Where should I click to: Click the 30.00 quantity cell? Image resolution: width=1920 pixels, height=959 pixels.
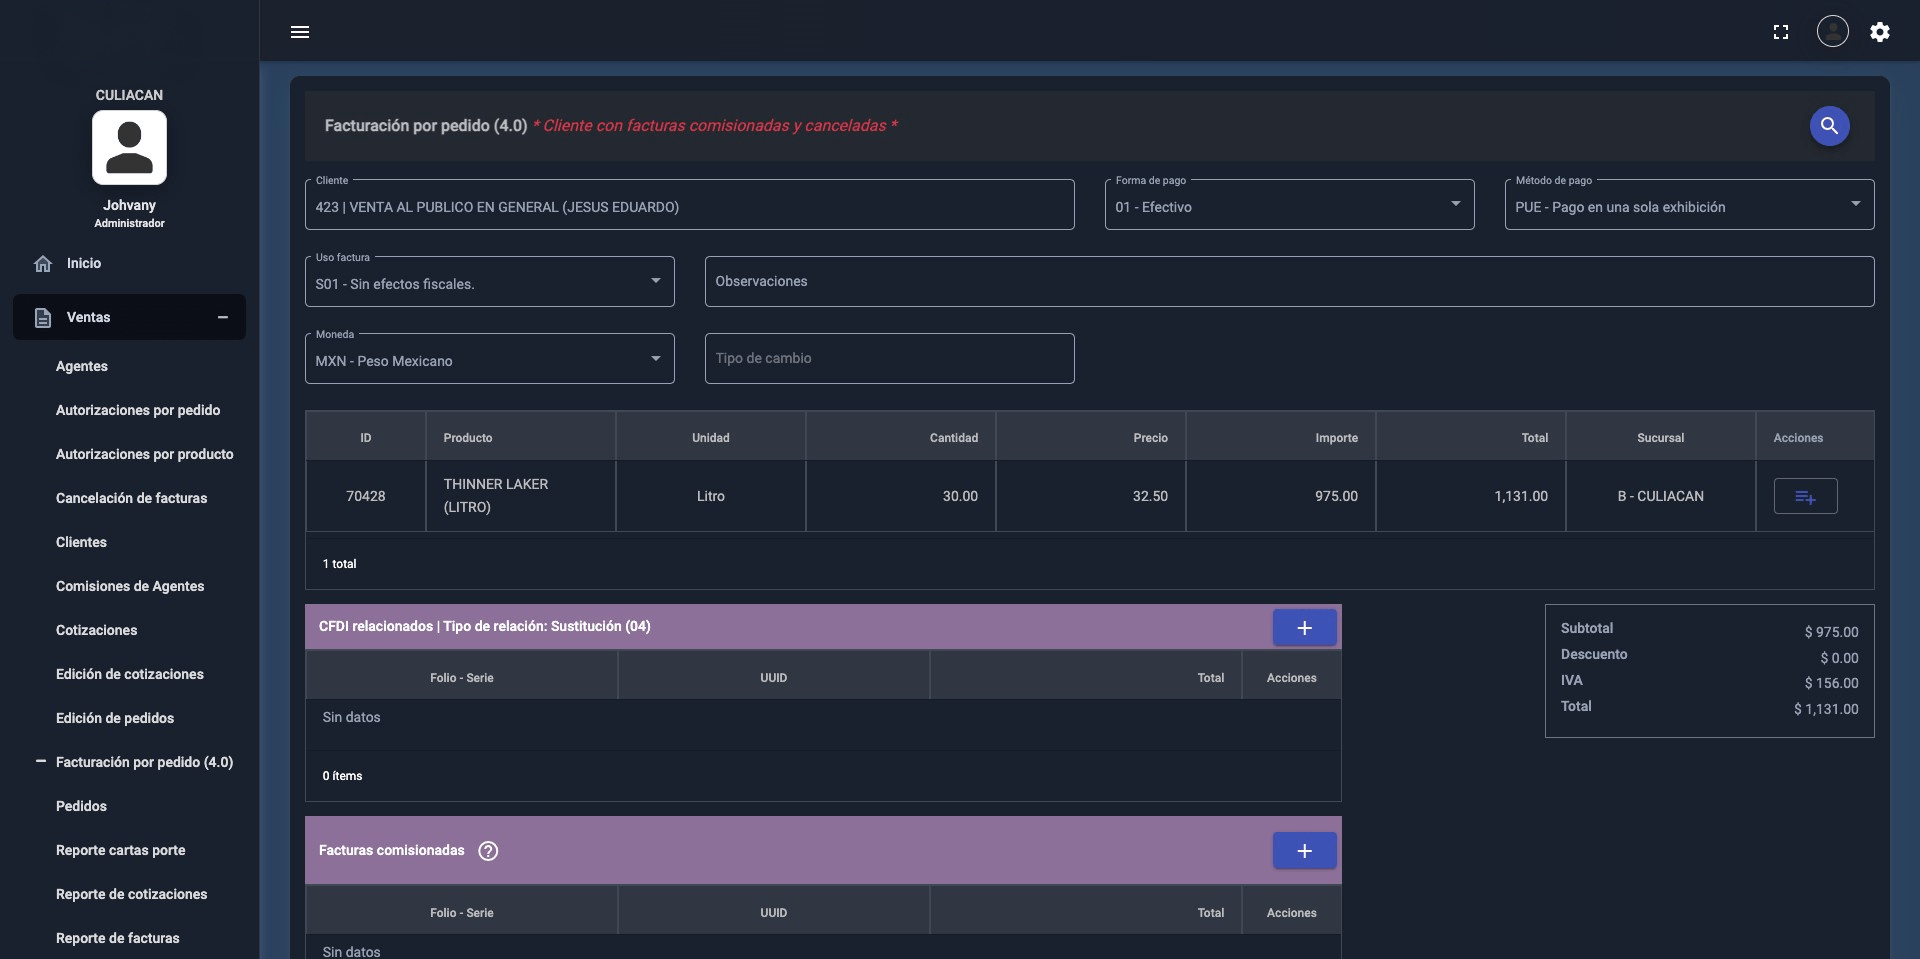point(900,496)
